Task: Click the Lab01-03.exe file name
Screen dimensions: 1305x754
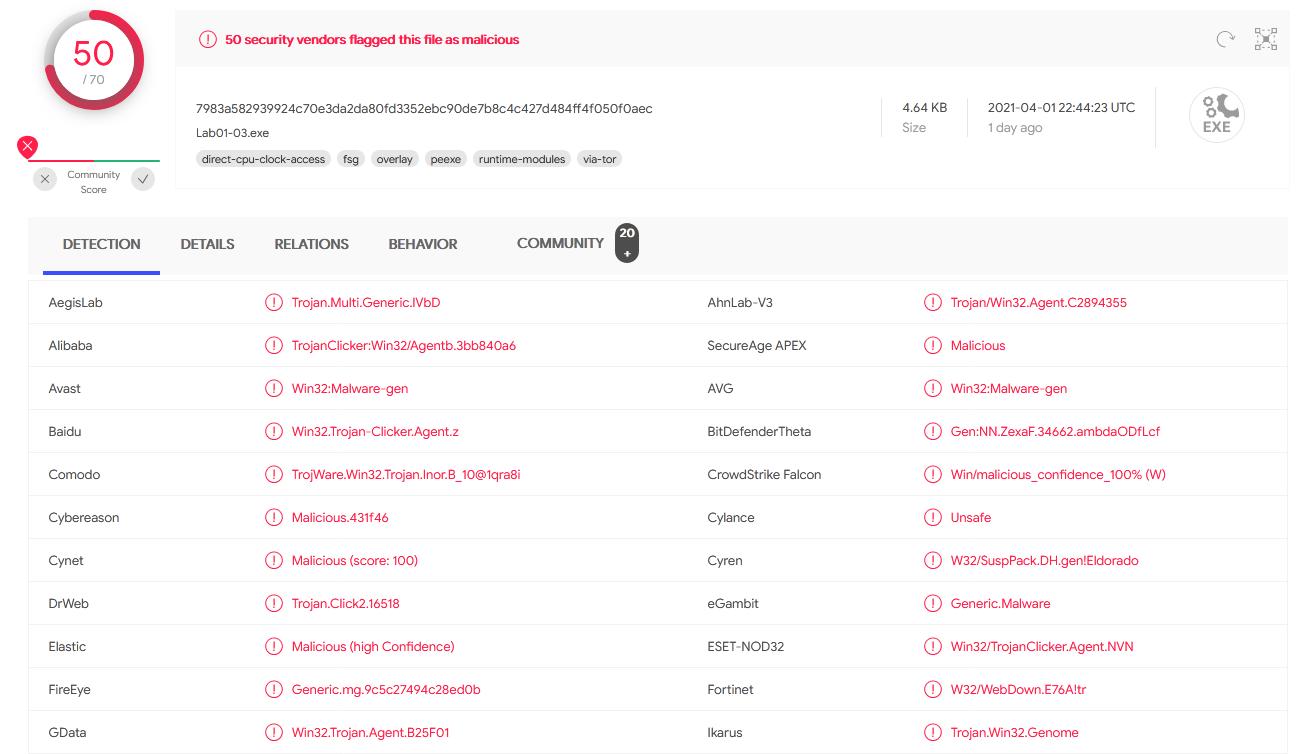Action: [232, 133]
